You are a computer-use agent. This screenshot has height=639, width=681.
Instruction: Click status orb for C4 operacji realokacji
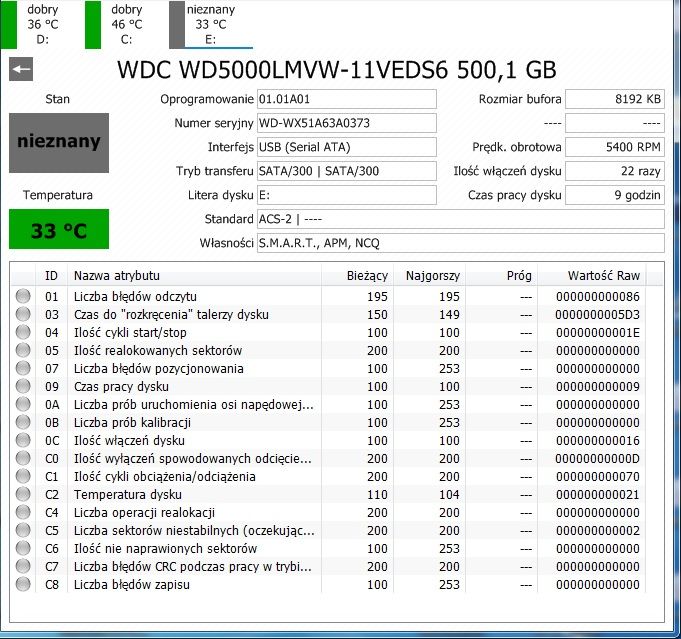[x=23, y=512]
